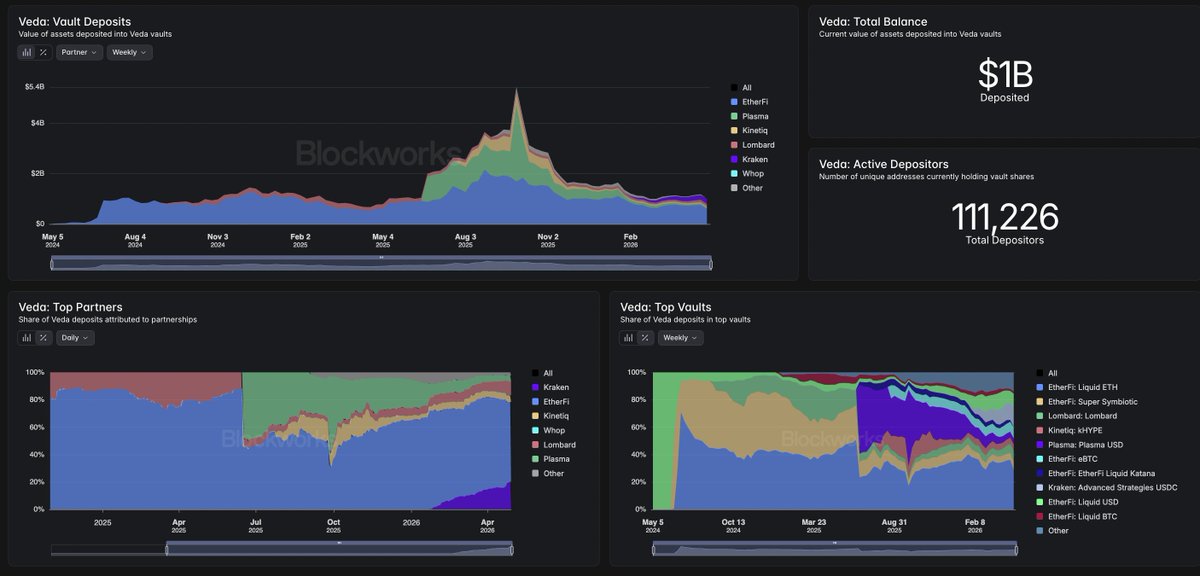Viewport: 1200px width, 576px height.
Task: Click the Veda: Active Depositors title
Action: [x=884, y=164]
